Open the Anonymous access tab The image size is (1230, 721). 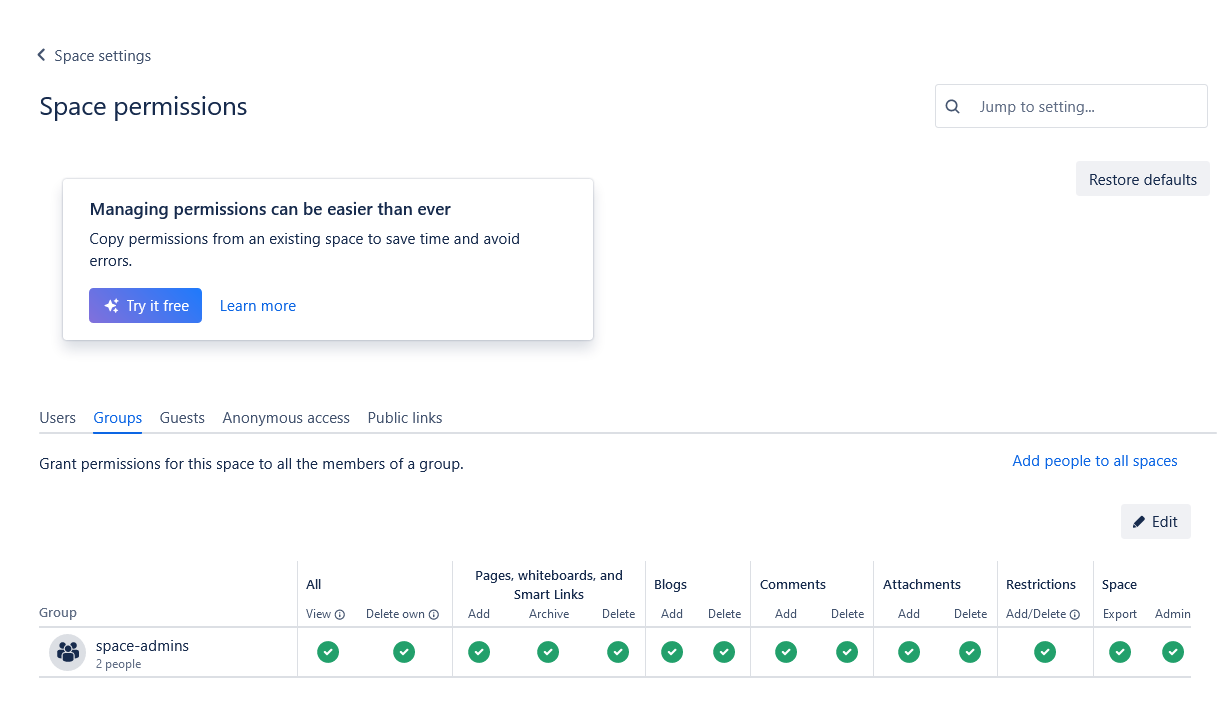pos(286,418)
